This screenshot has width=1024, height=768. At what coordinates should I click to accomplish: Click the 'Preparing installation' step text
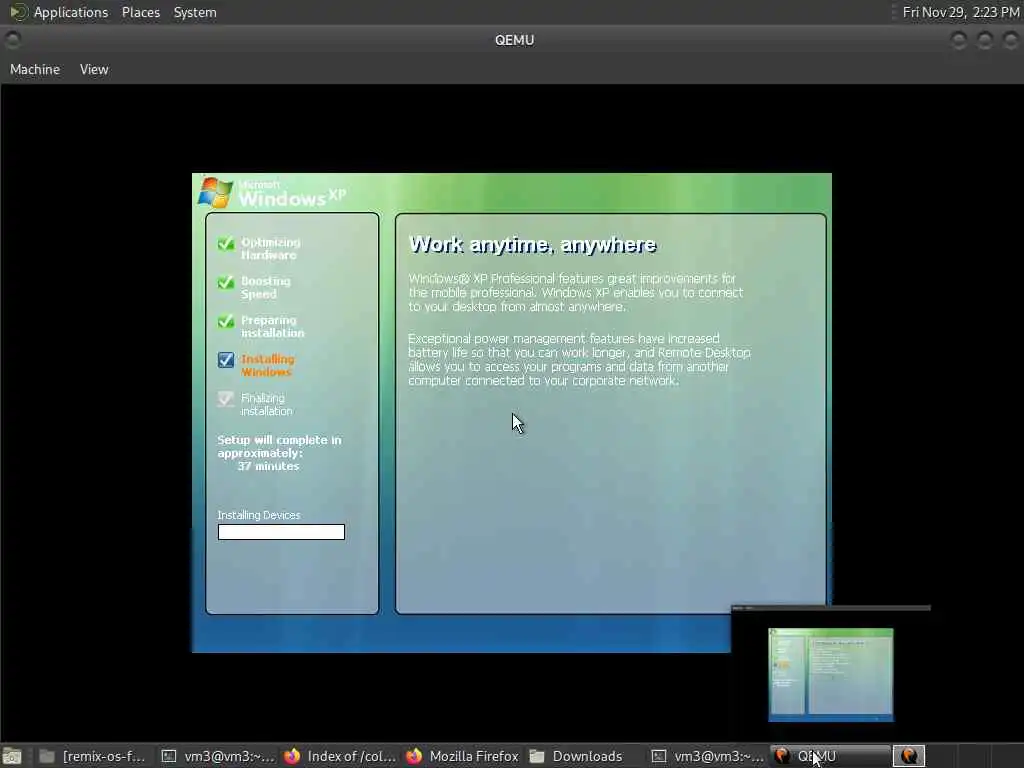pos(272,327)
